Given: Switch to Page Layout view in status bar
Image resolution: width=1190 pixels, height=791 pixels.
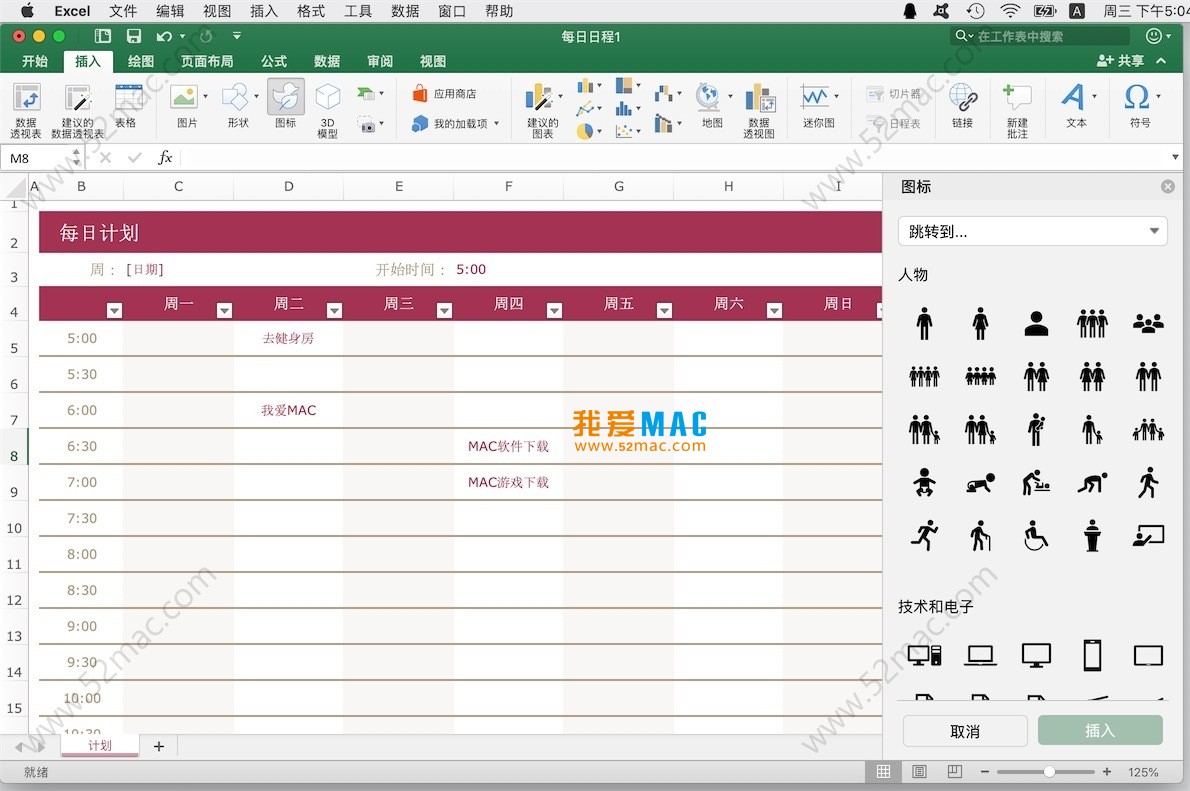Looking at the screenshot, I should coord(919,771).
